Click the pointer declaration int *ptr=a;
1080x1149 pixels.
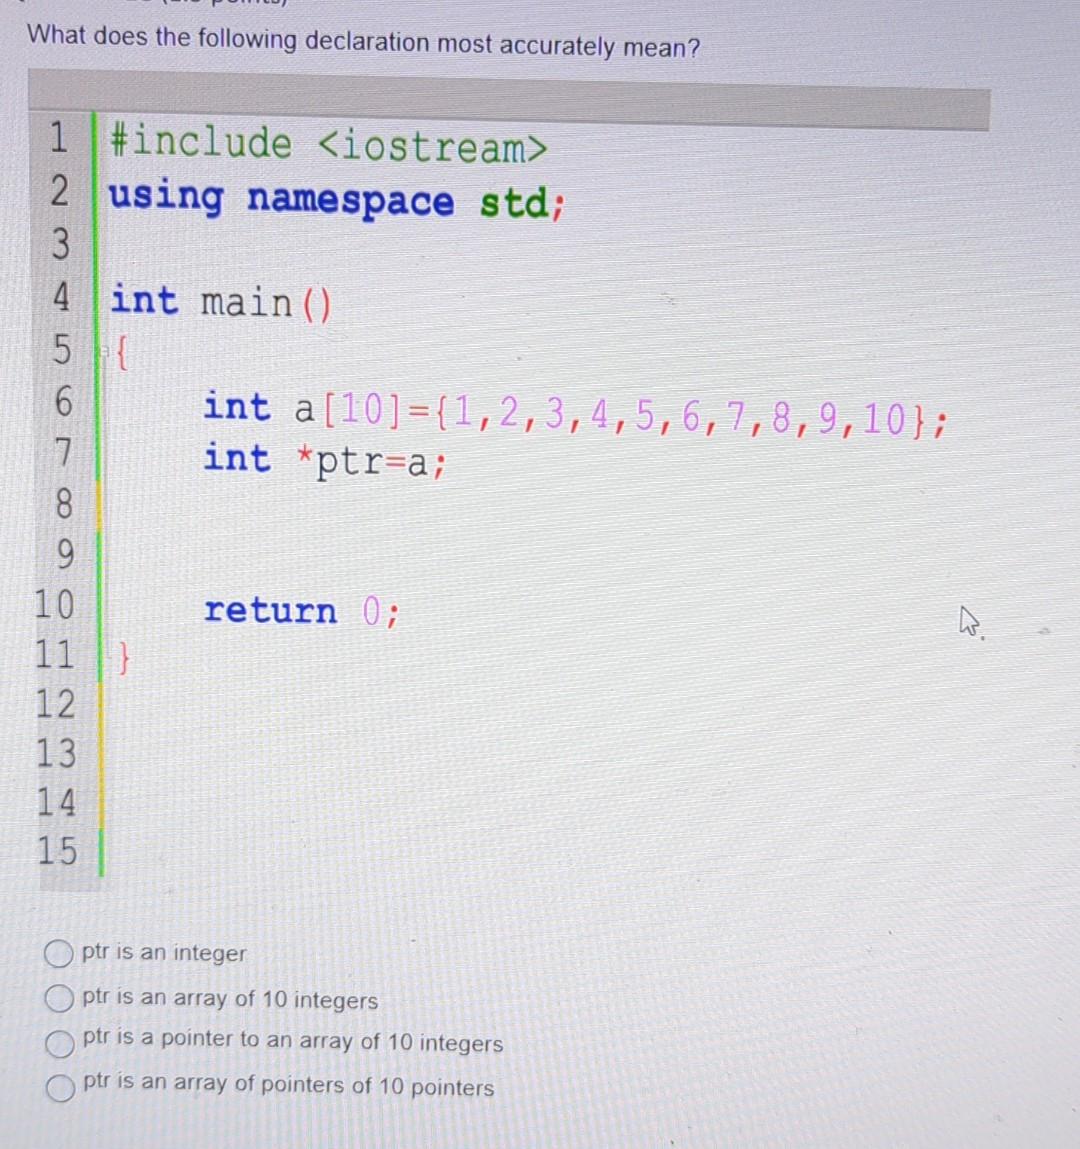(325, 459)
